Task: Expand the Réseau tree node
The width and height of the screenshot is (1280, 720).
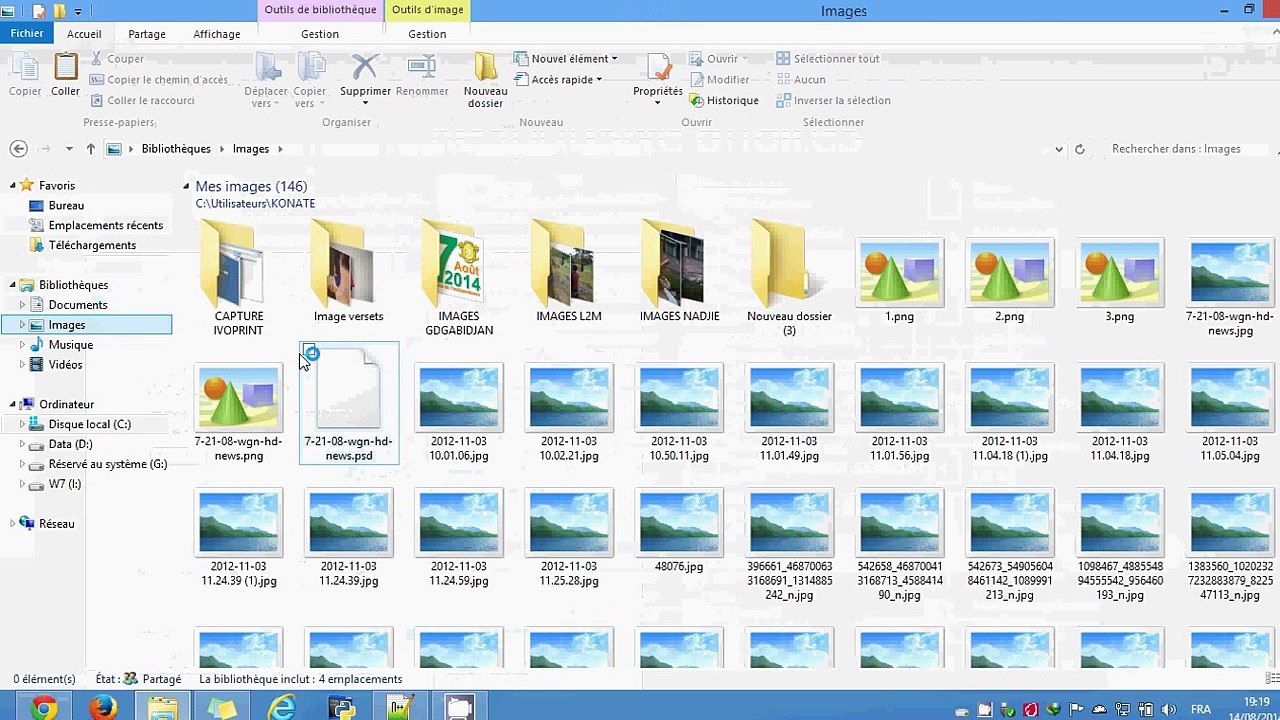Action: point(13,524)
